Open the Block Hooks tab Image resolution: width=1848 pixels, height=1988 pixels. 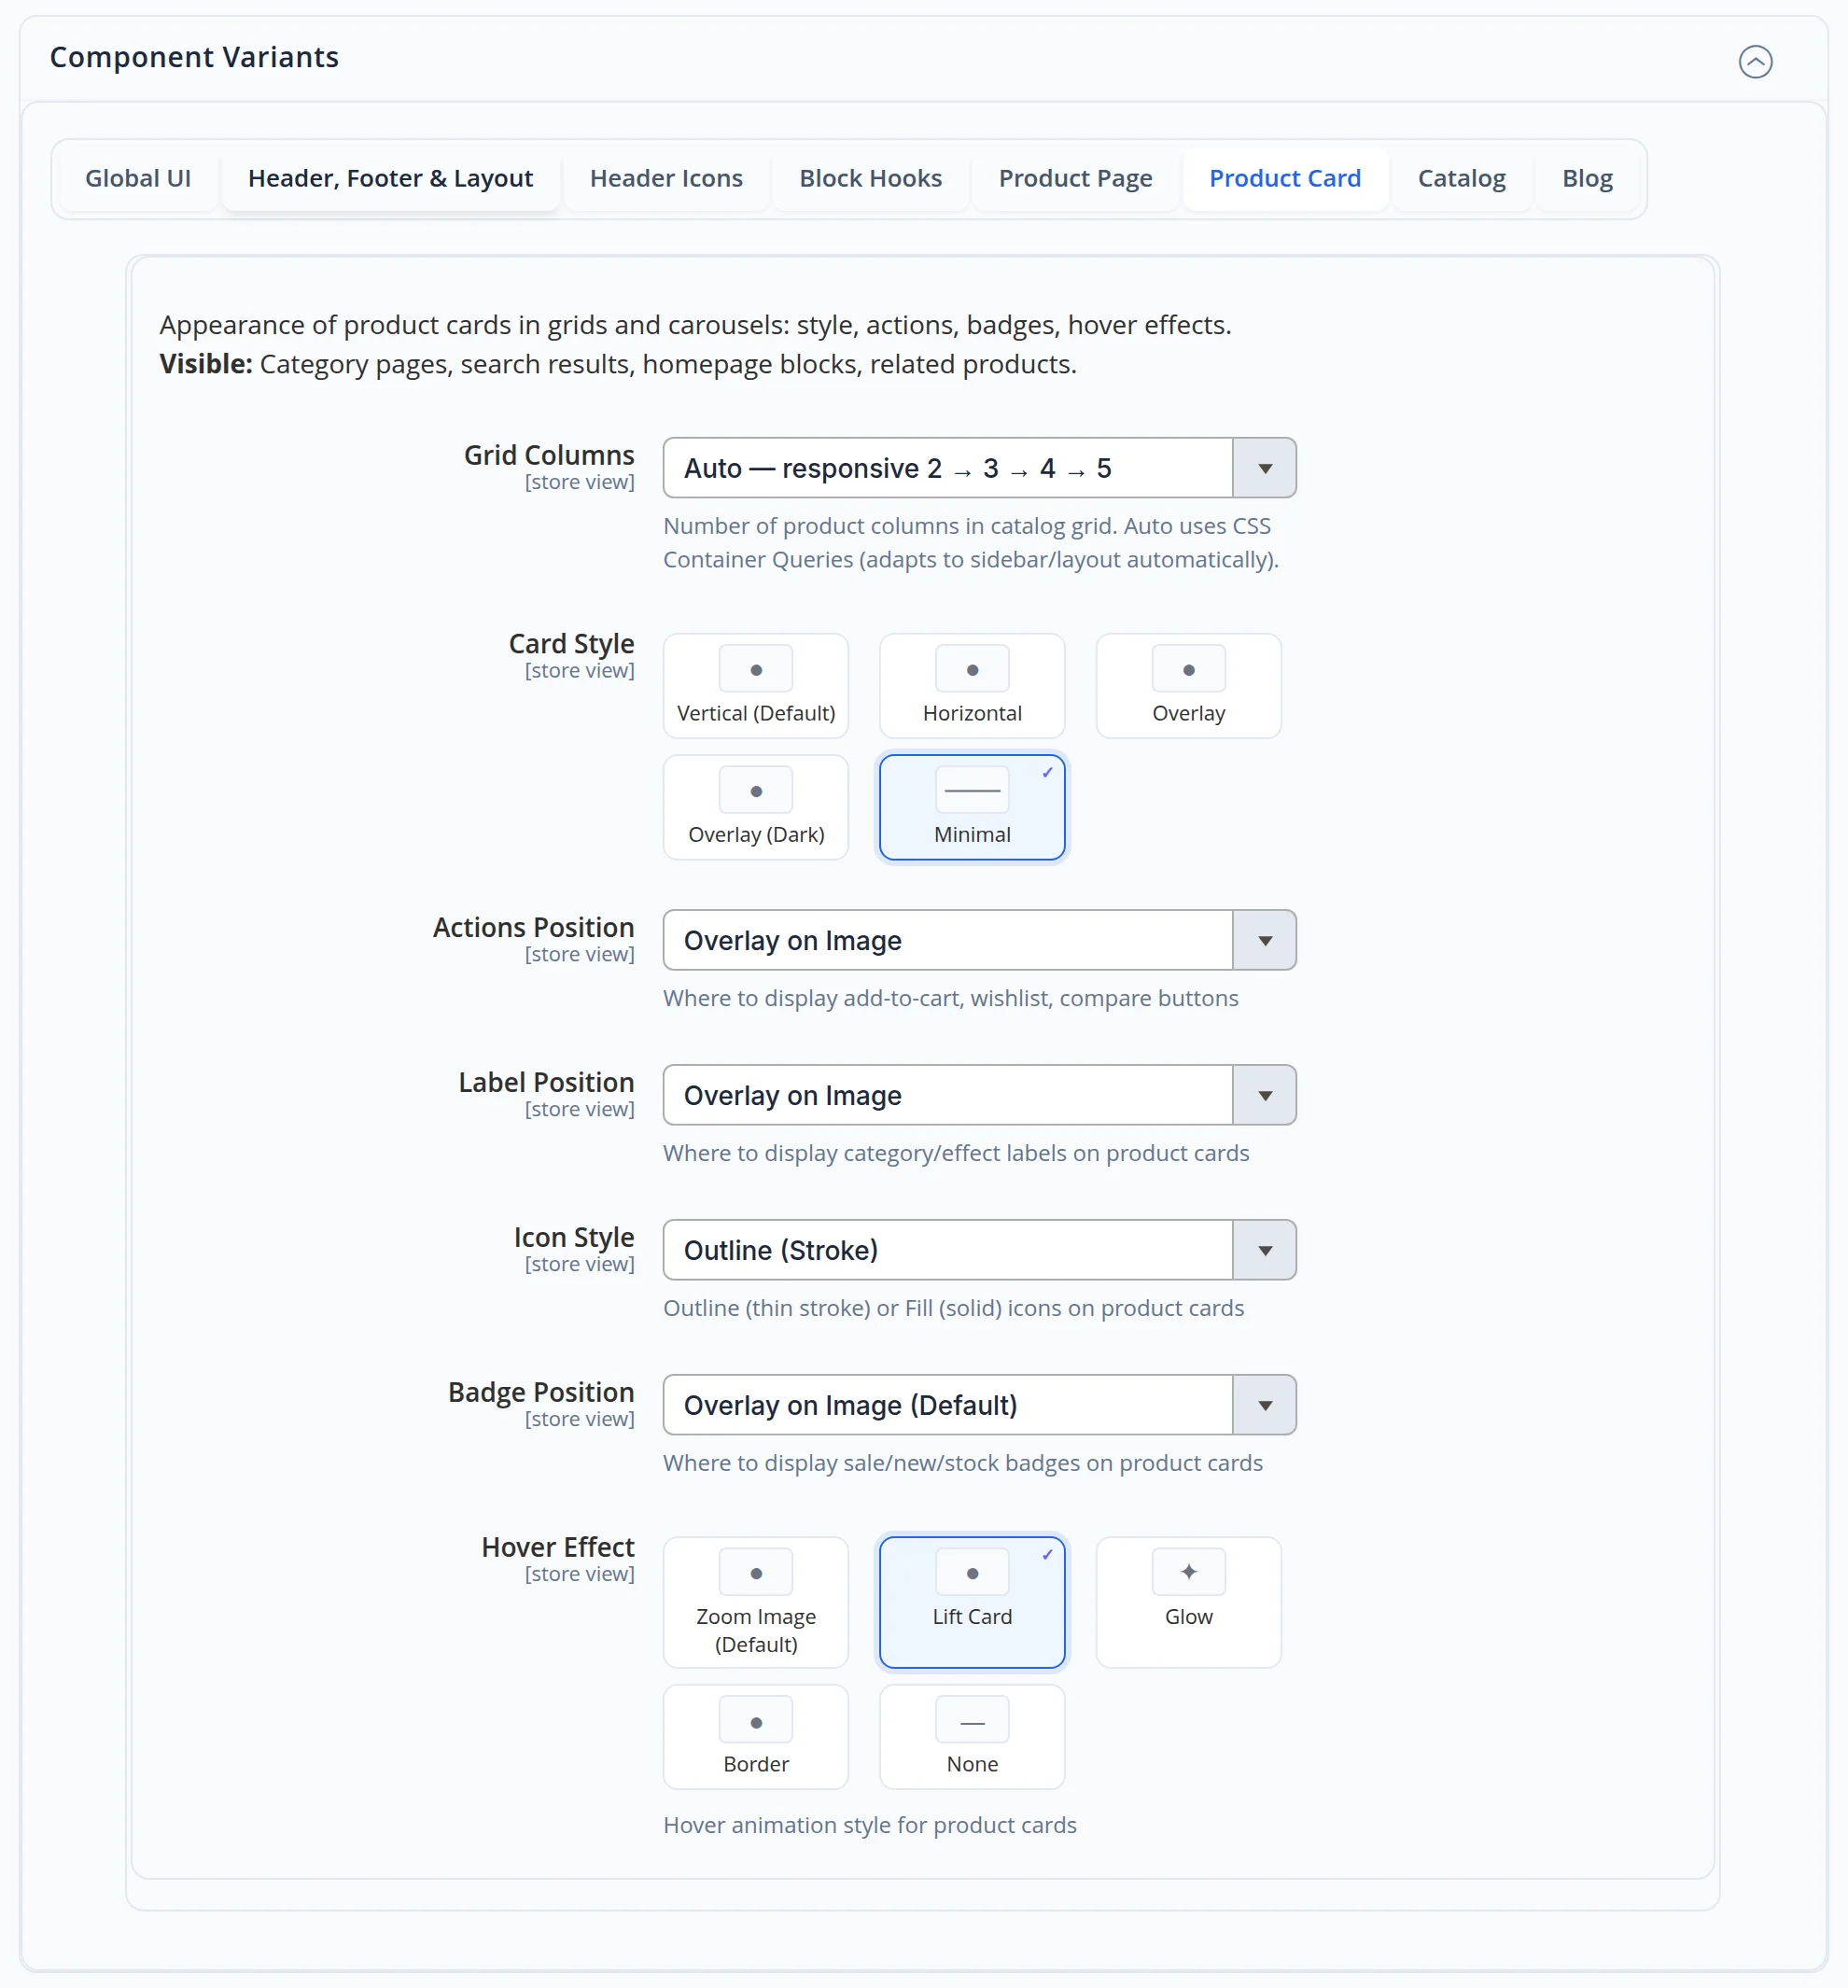click(870, 178)
